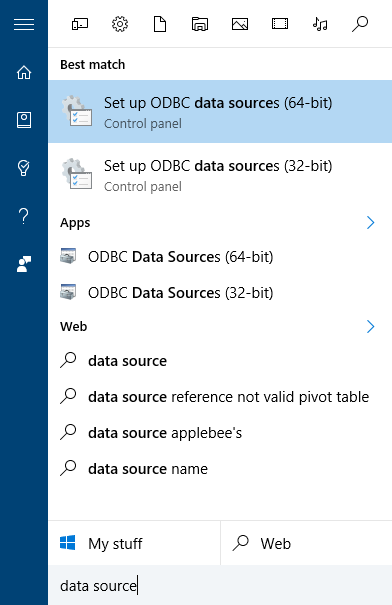Open Set up ODBC data sources (64-bit)
This screenshot has width=392, height=605.
pos(220,112)
